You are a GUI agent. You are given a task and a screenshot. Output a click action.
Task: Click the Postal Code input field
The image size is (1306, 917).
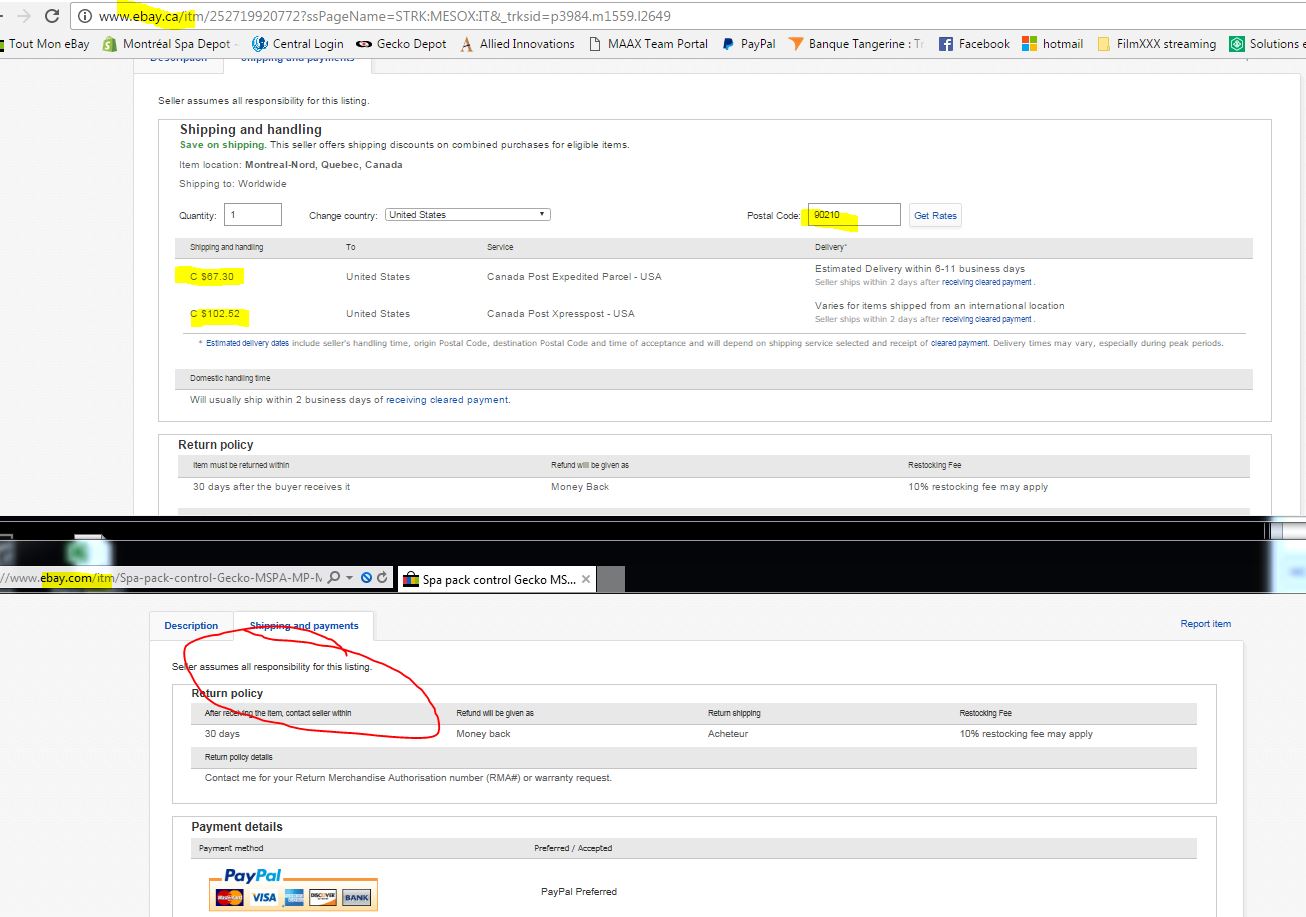click(x=853, y=215)
